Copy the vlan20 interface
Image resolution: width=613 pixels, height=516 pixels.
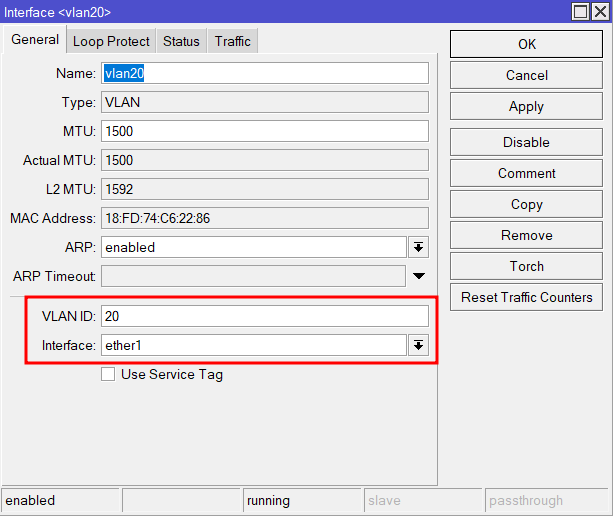(x=526, y=204)
